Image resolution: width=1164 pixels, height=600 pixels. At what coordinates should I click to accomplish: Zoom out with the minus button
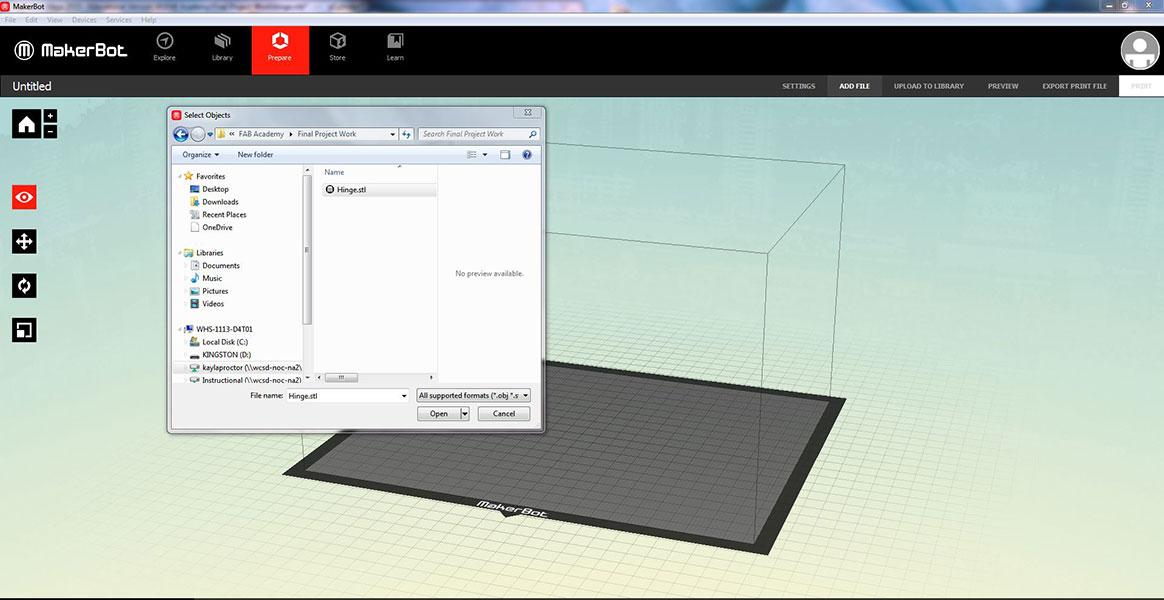click(50, 131)
